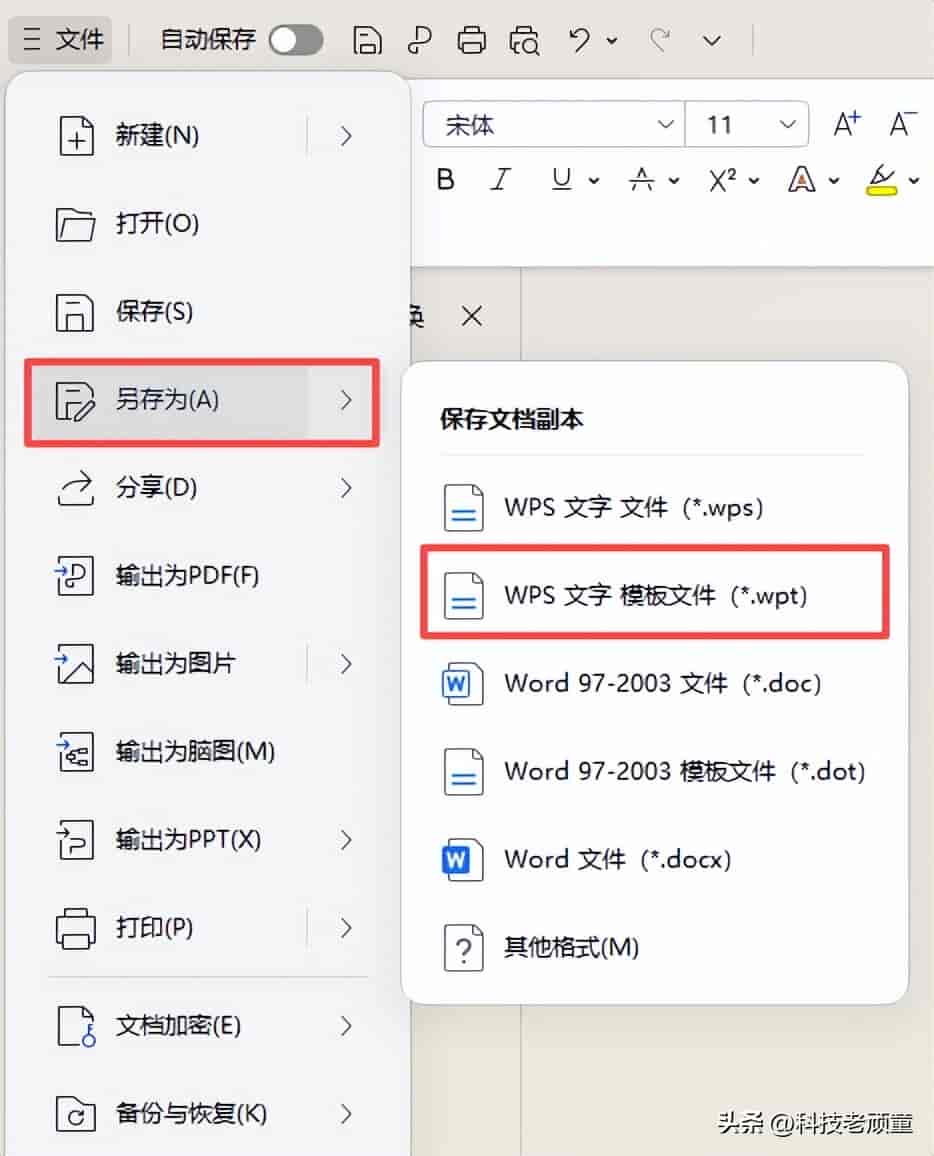Screen dimensions: 934x1156
Task: Expand the quick access toolbar customize chevron
Action: pos(711,41)
